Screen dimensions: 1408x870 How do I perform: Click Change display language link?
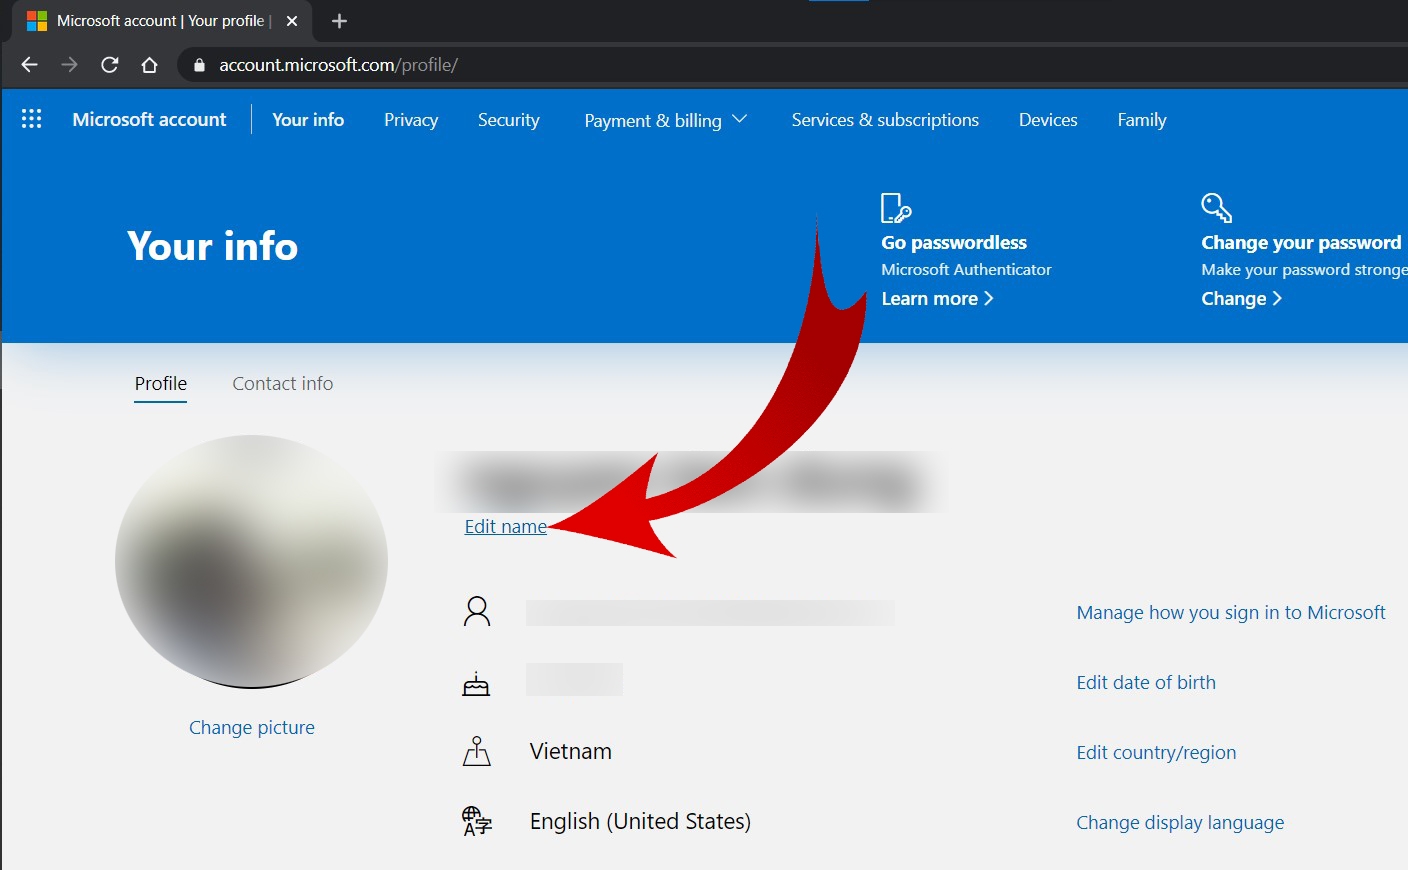tap(1180, 822)
